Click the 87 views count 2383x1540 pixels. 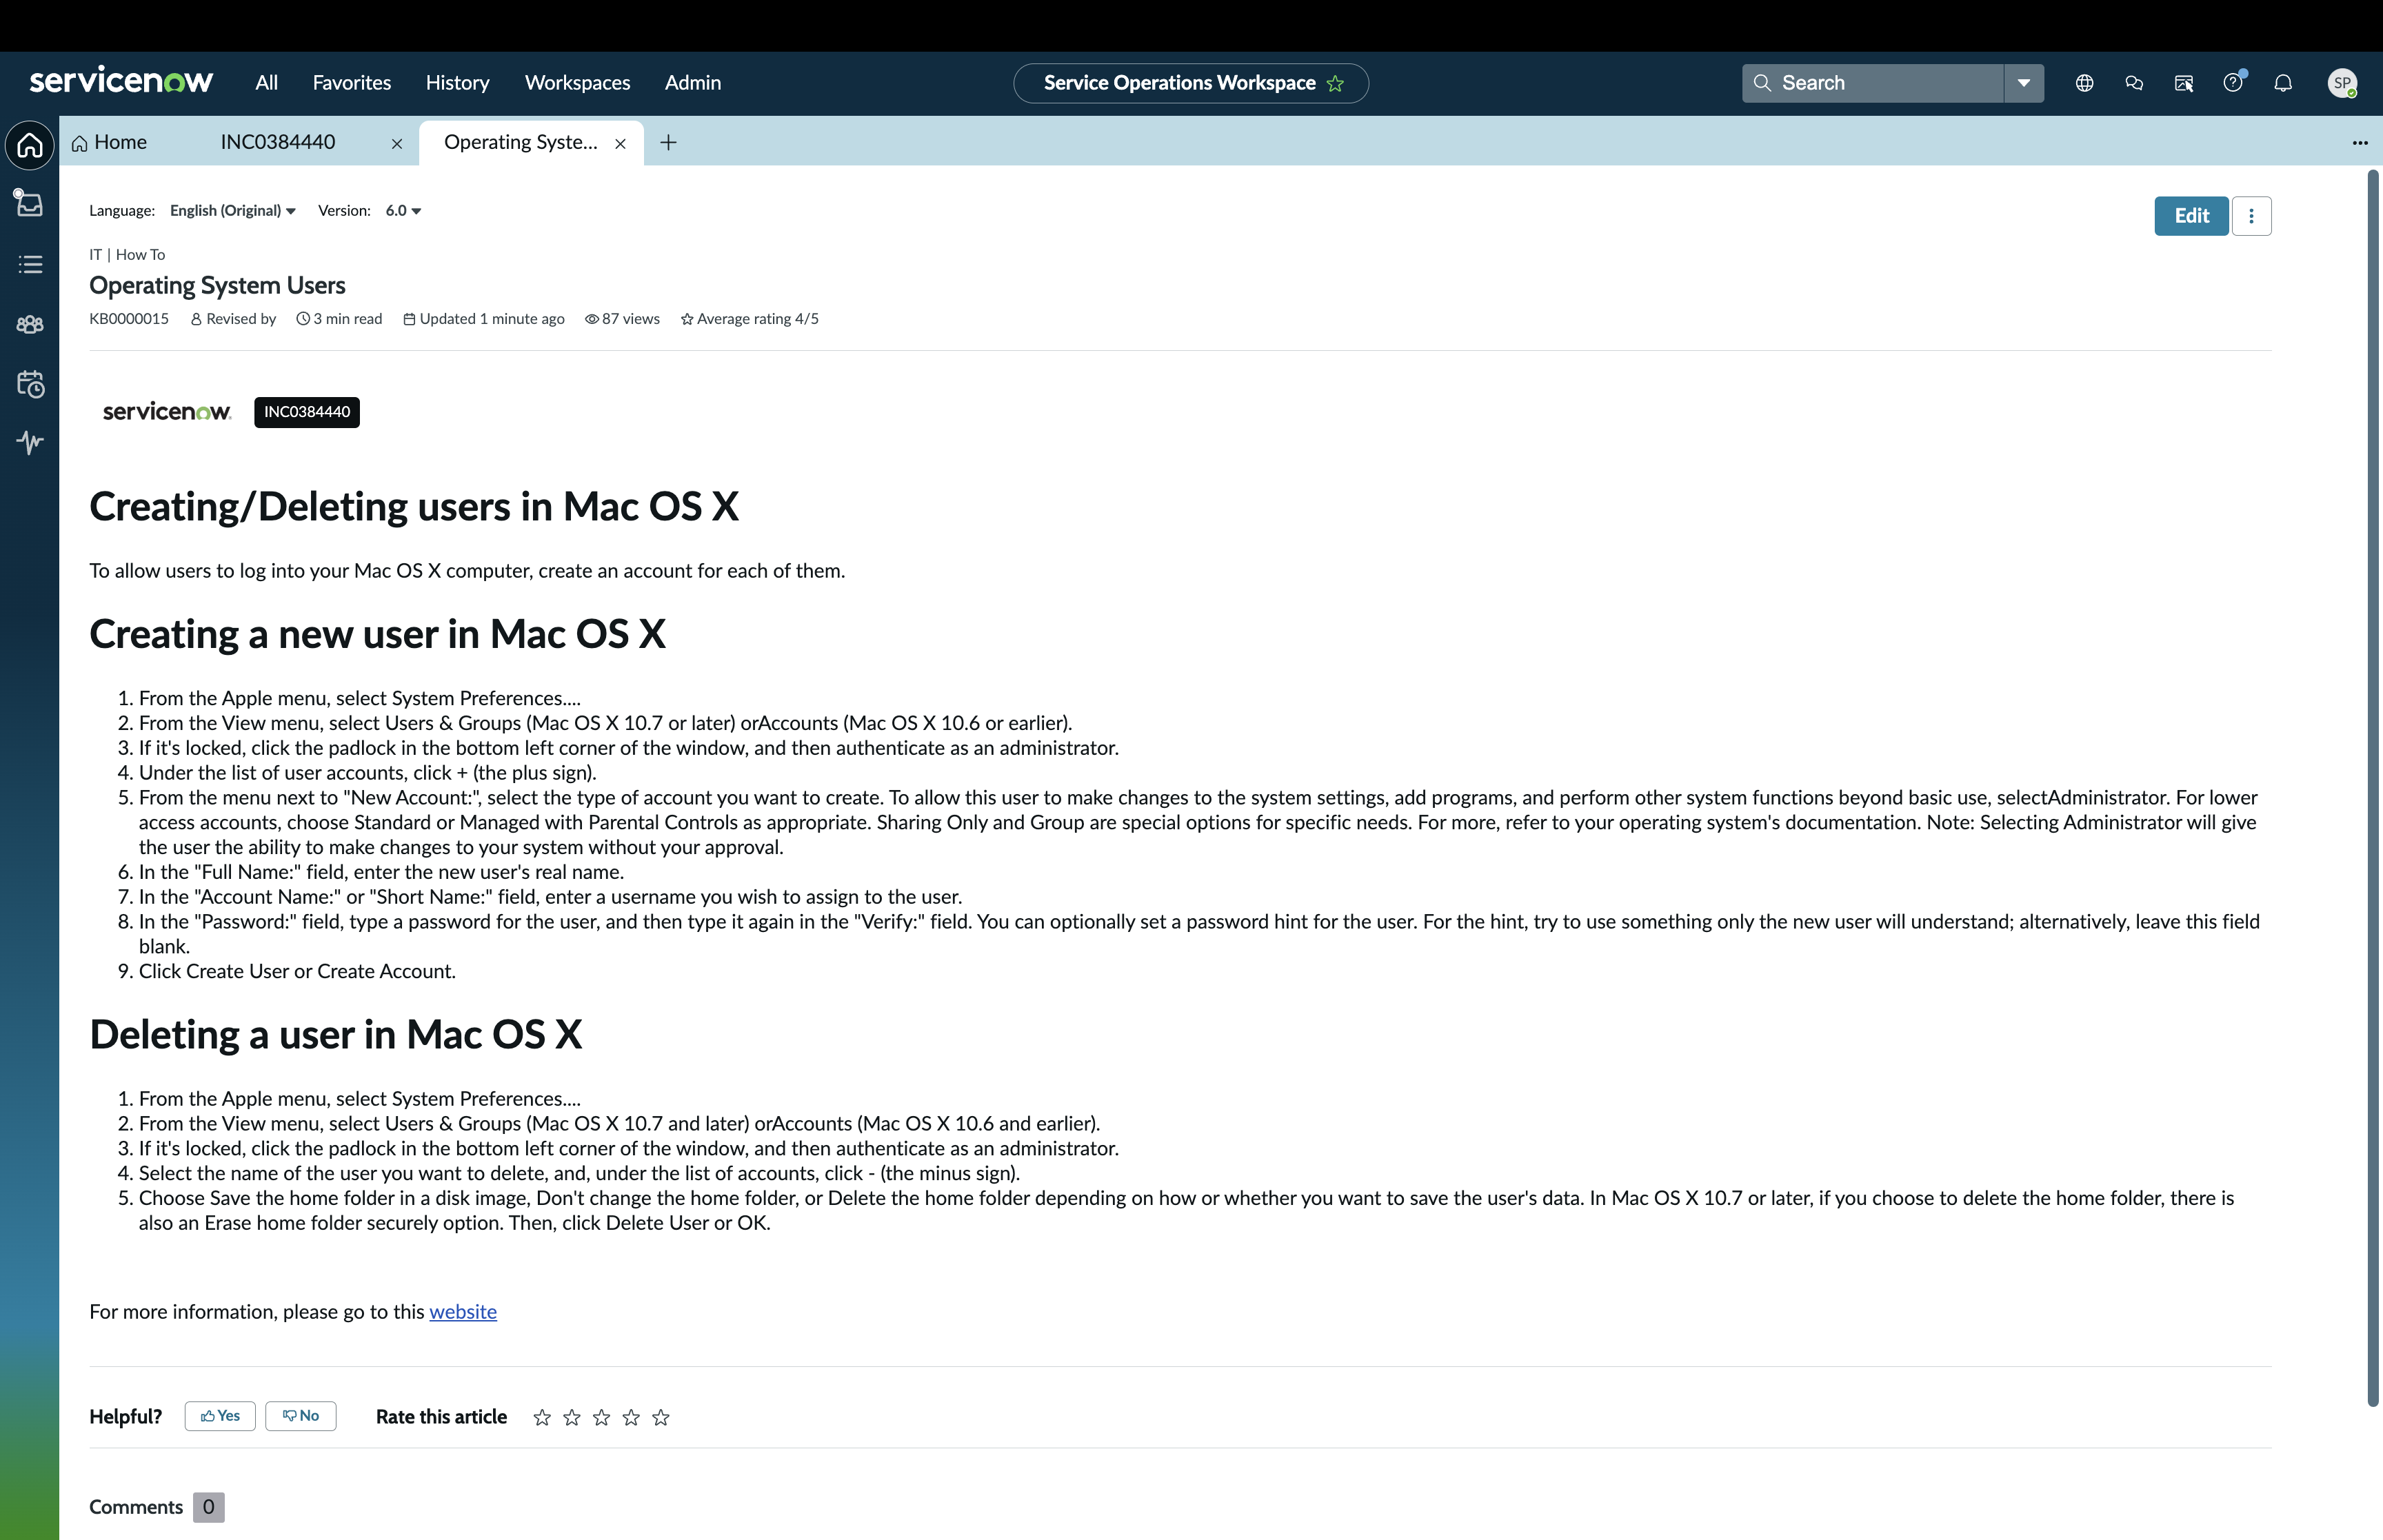[x=622, y=319]
